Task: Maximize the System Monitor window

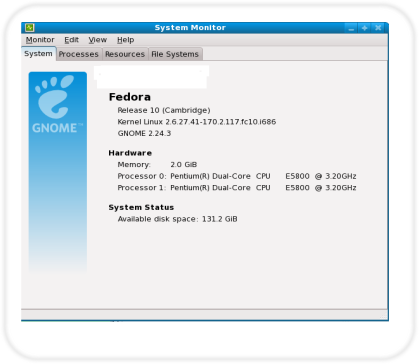Action: point(364,28)
